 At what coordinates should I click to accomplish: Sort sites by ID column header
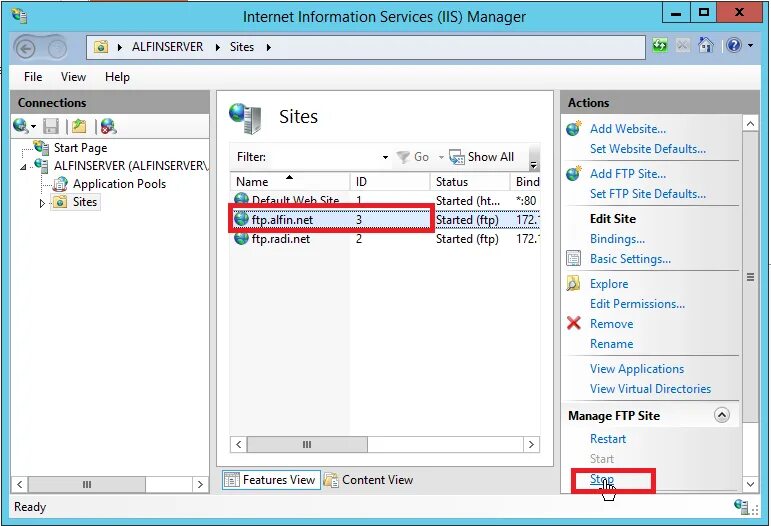390,181
